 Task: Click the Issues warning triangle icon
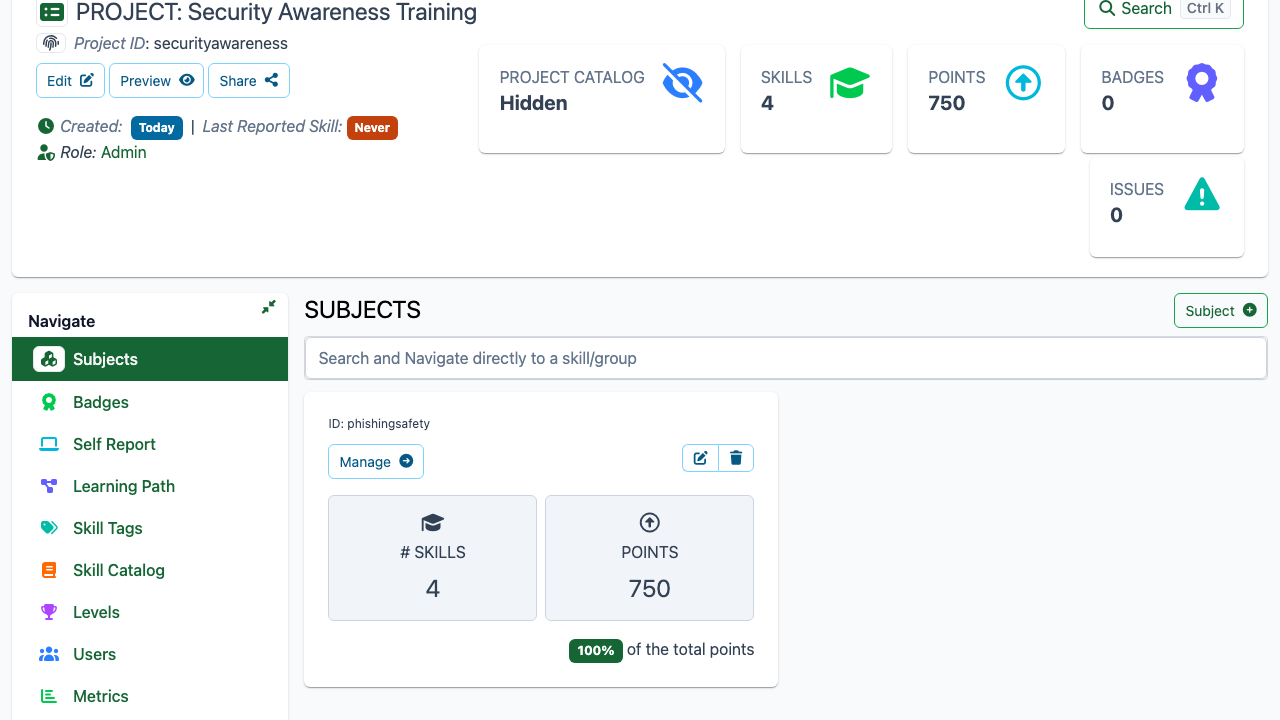pyautogui.click(x=1202, y=194)
